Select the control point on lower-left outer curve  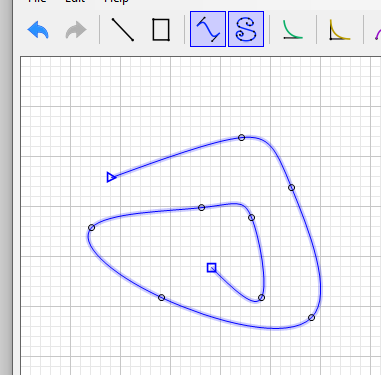coord(161,297)
